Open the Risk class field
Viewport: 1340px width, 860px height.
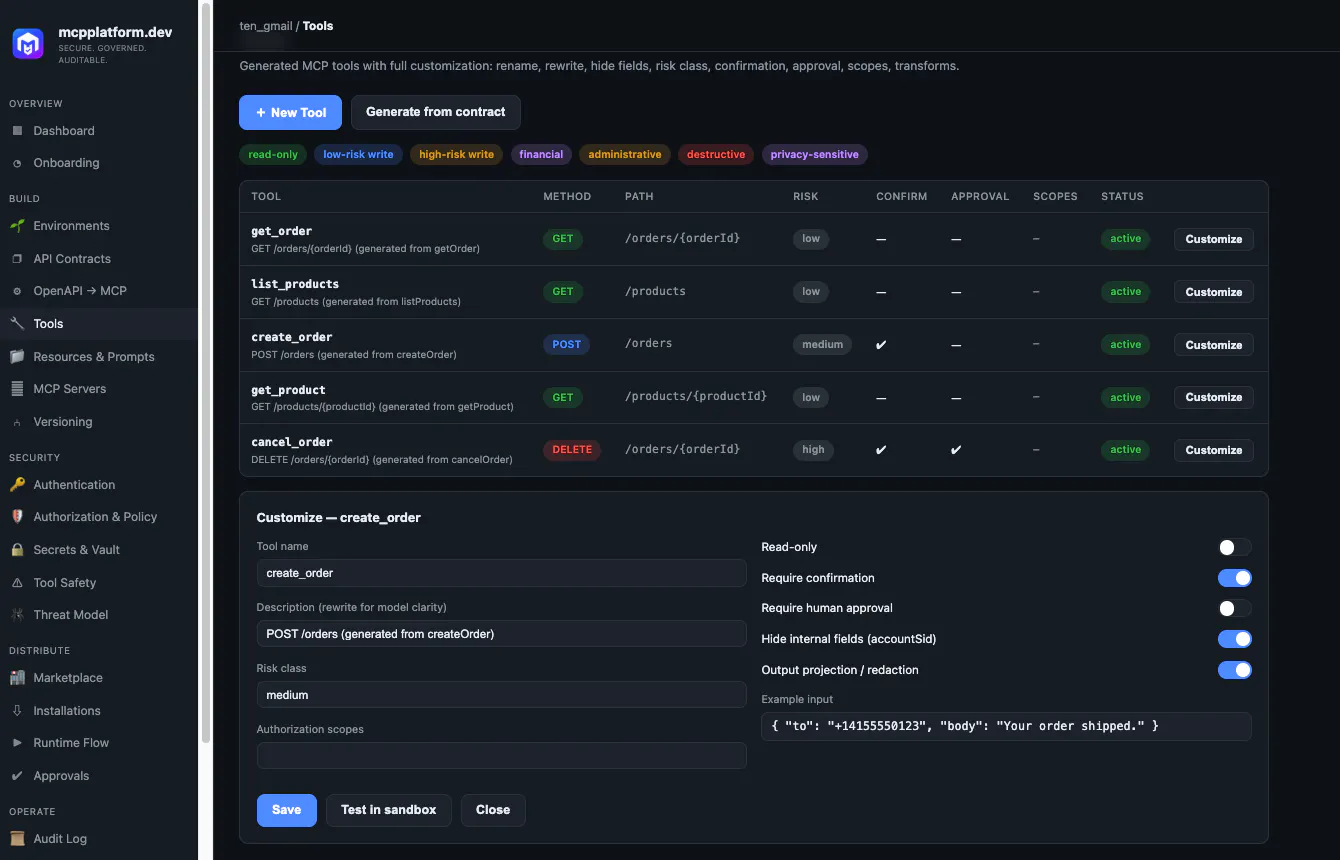[x=501, y=695]
